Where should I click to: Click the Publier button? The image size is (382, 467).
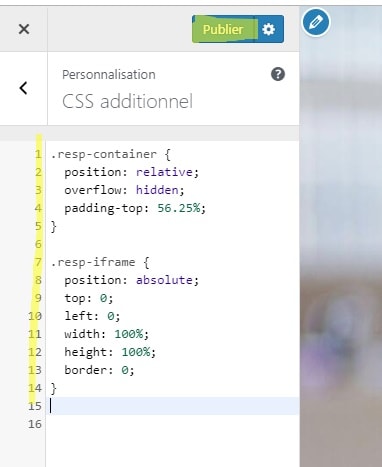(x=223, y=29)
